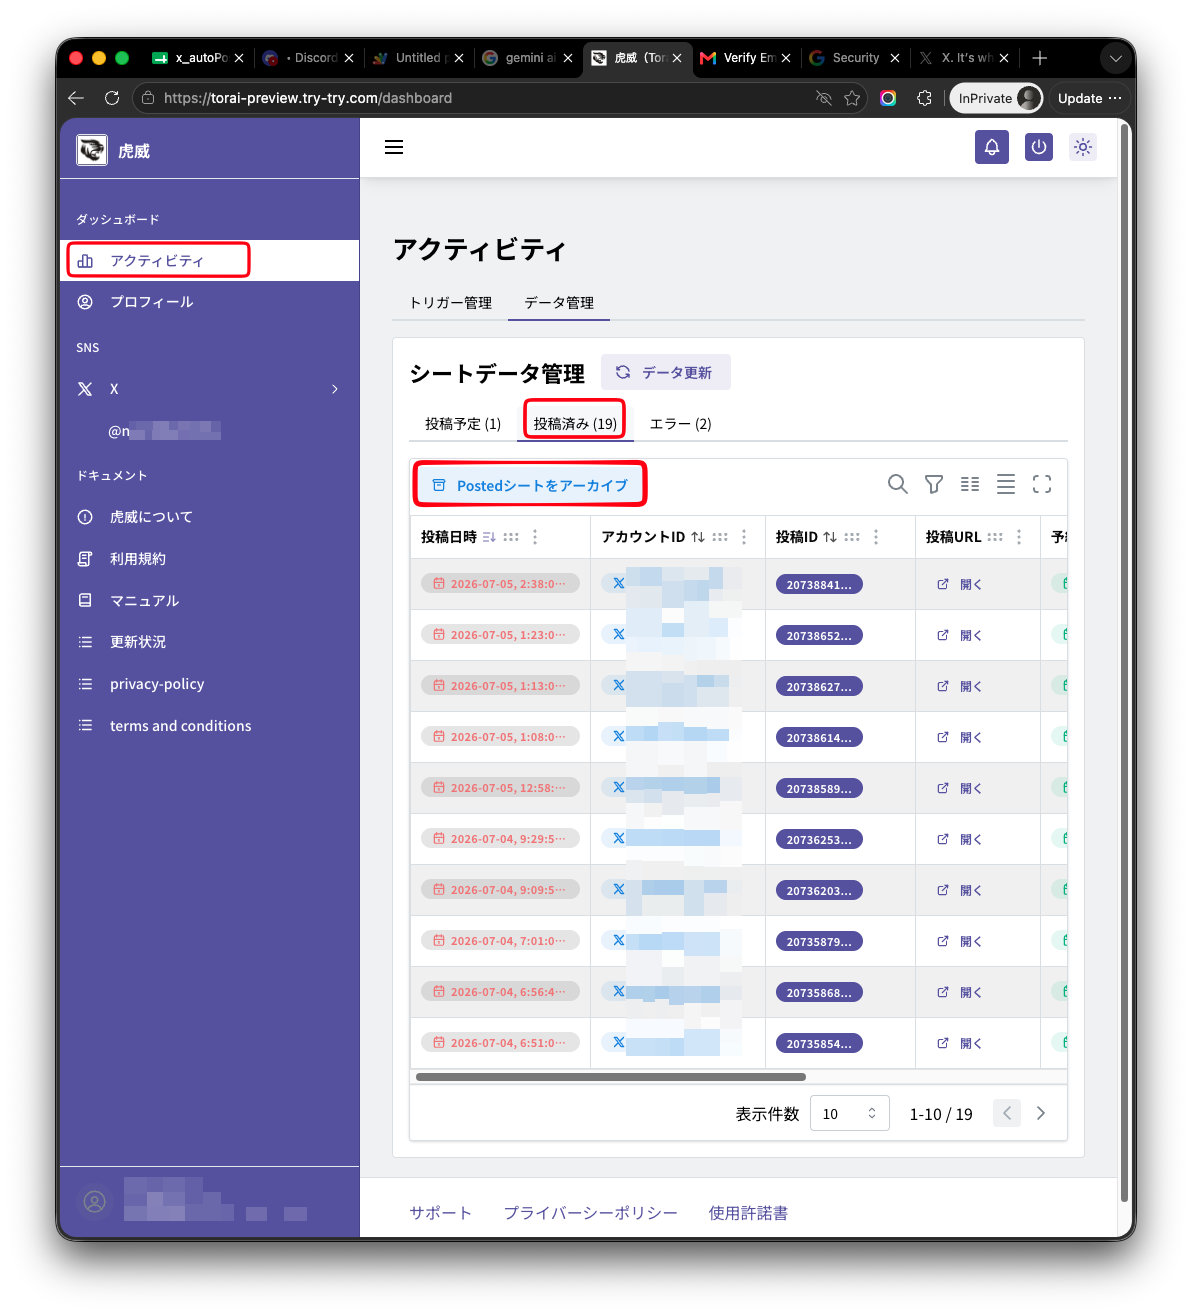Screen dimensions: 1192x1315
Task: Select 投稿予定 (1) tab
Action: (x=463, y=423)
